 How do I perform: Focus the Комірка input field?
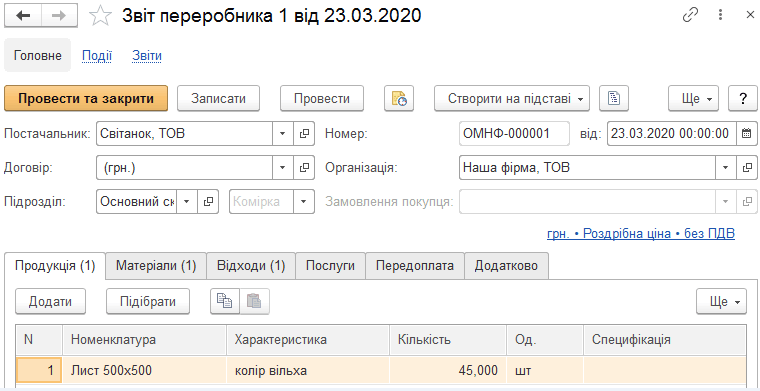coord(262,202)
